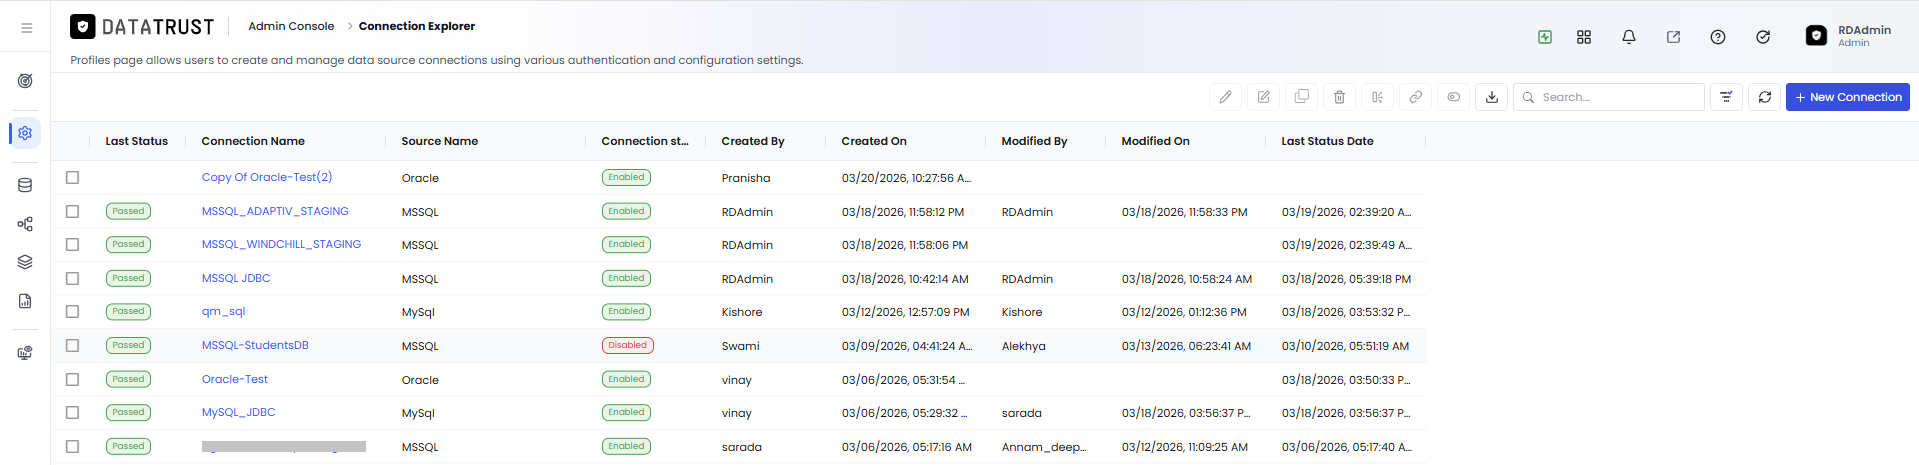
Task: Open MSSQL-StudentsDB connection link
Action: [255, 345]
